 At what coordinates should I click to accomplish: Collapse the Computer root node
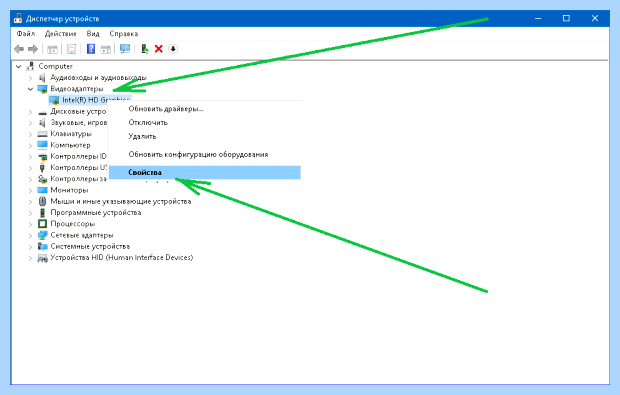pos(18,66)
